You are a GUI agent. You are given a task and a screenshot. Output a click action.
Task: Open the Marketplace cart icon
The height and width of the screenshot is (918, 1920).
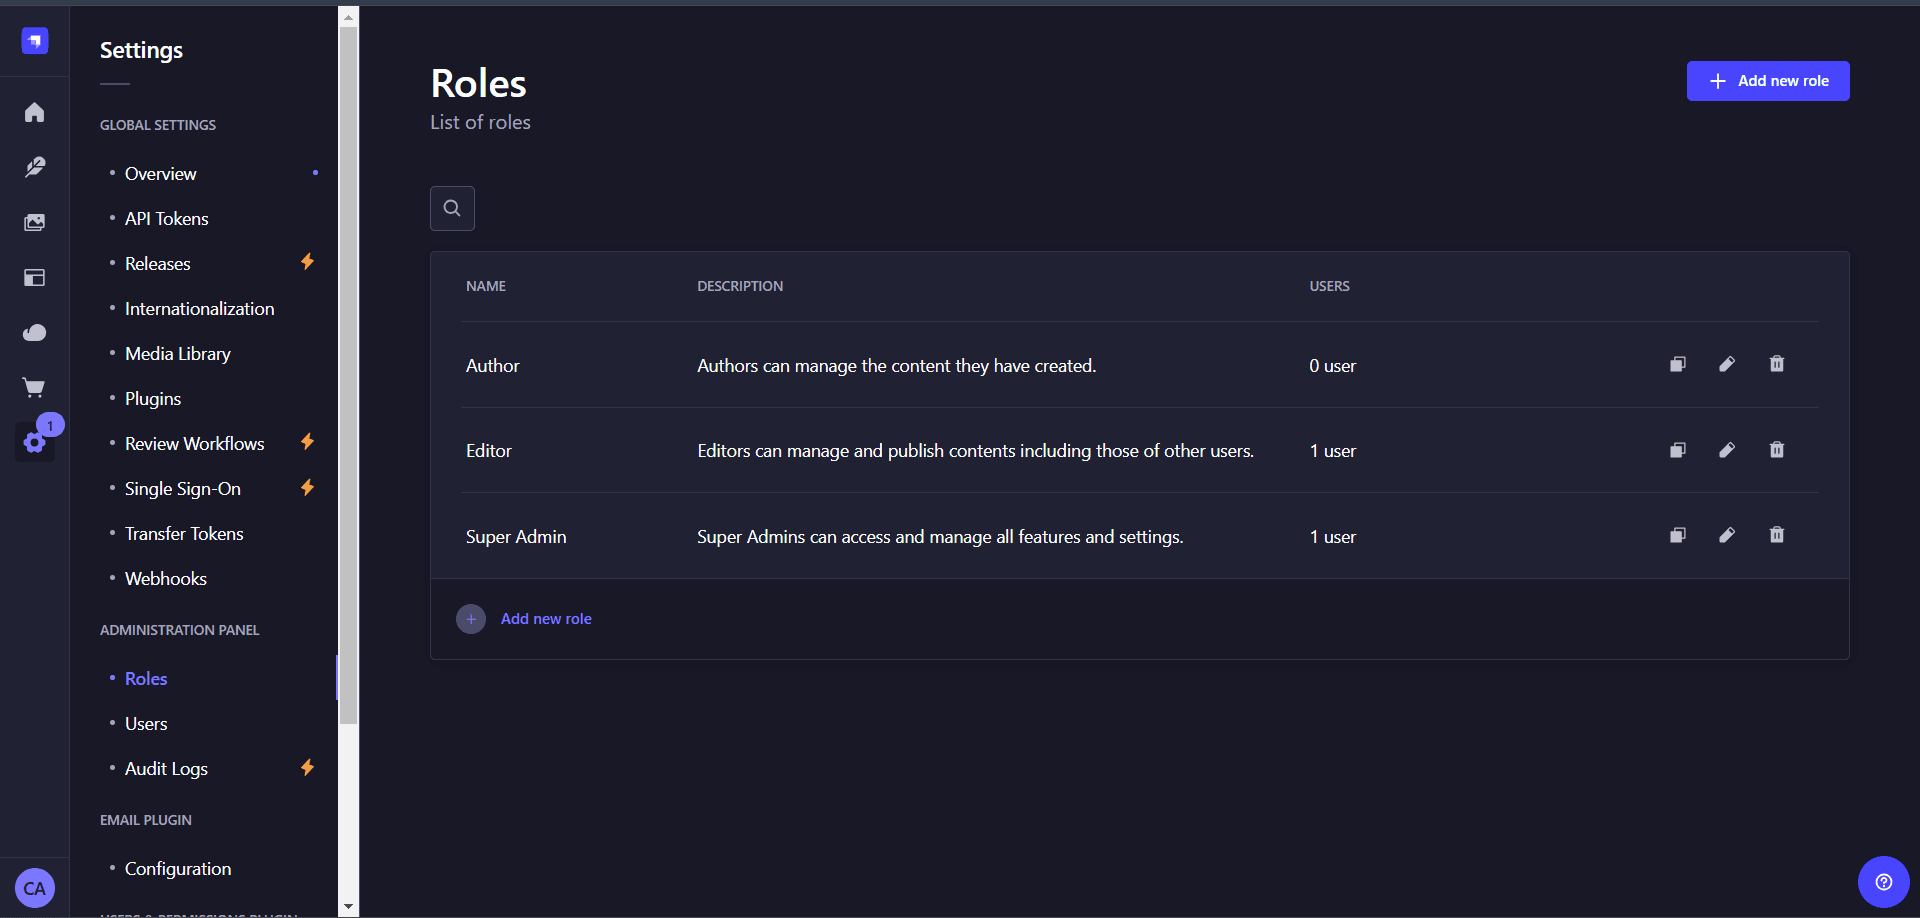(x=35, y=387)
